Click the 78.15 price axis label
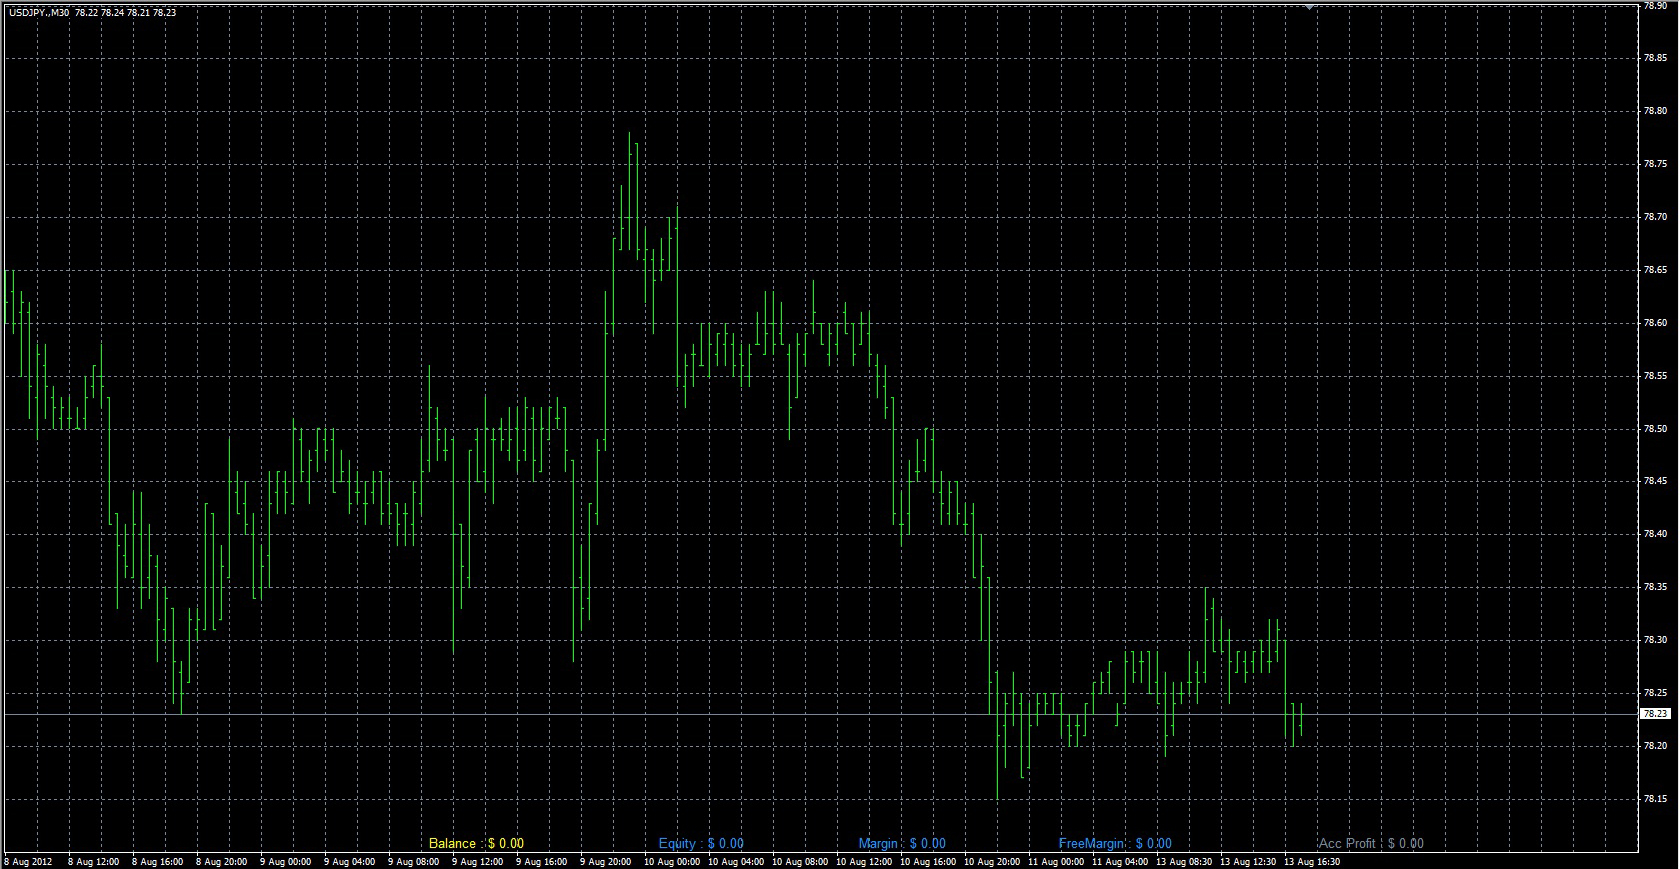Screen dimensions: 1680x869 tap(1655, 799)
